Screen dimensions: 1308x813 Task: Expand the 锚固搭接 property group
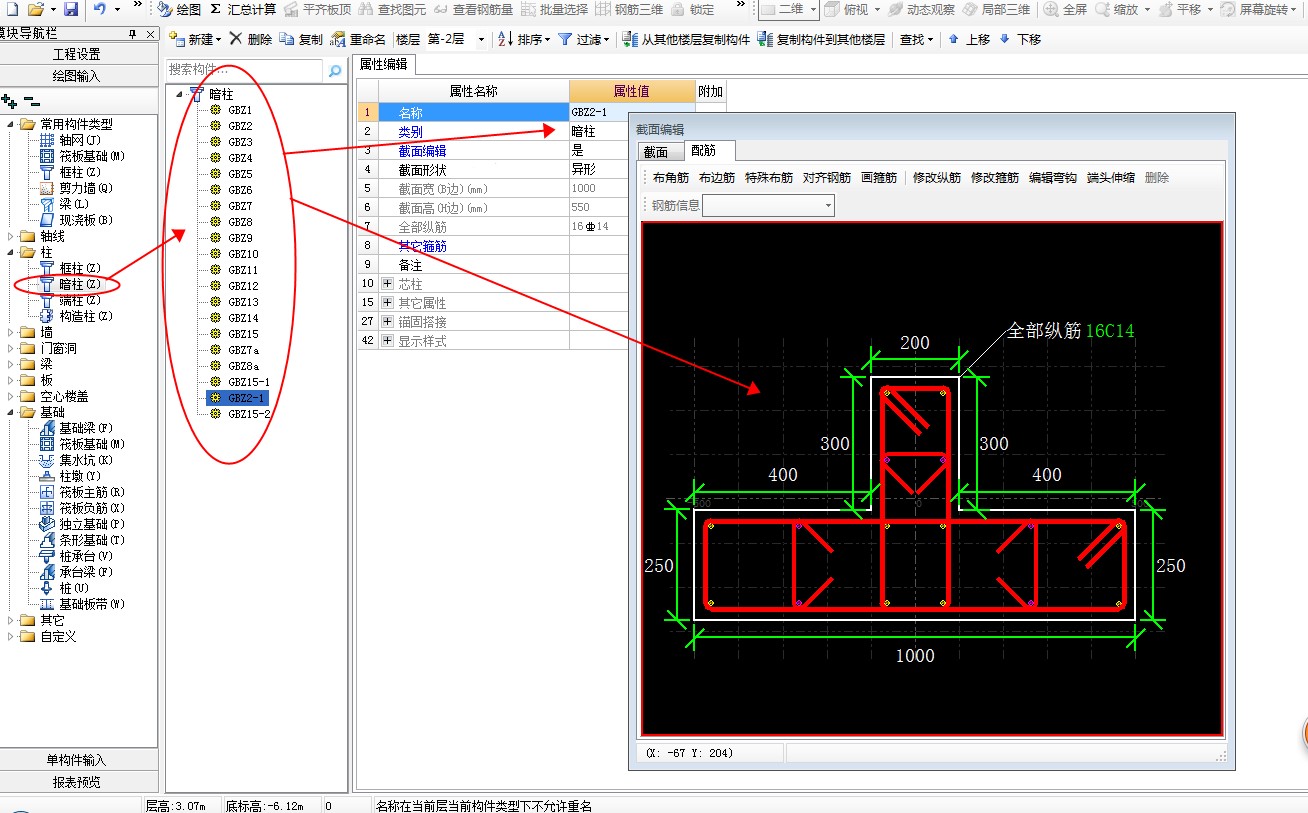point(388,322)
